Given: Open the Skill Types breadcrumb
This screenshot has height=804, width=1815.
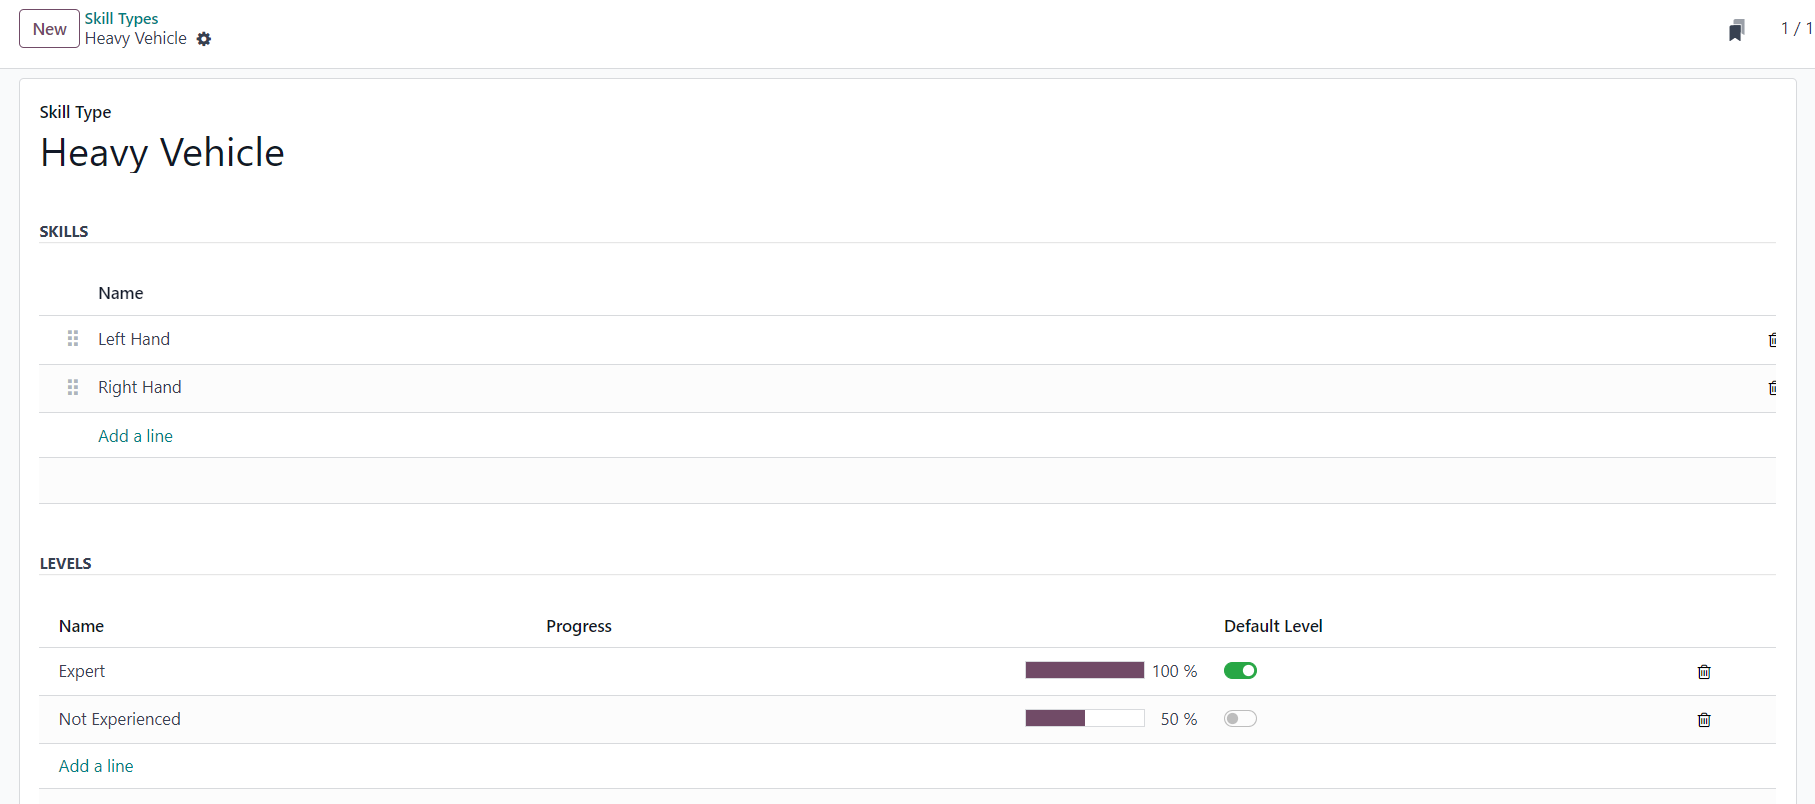Looking at the screenshot, I should click(121, 18).
